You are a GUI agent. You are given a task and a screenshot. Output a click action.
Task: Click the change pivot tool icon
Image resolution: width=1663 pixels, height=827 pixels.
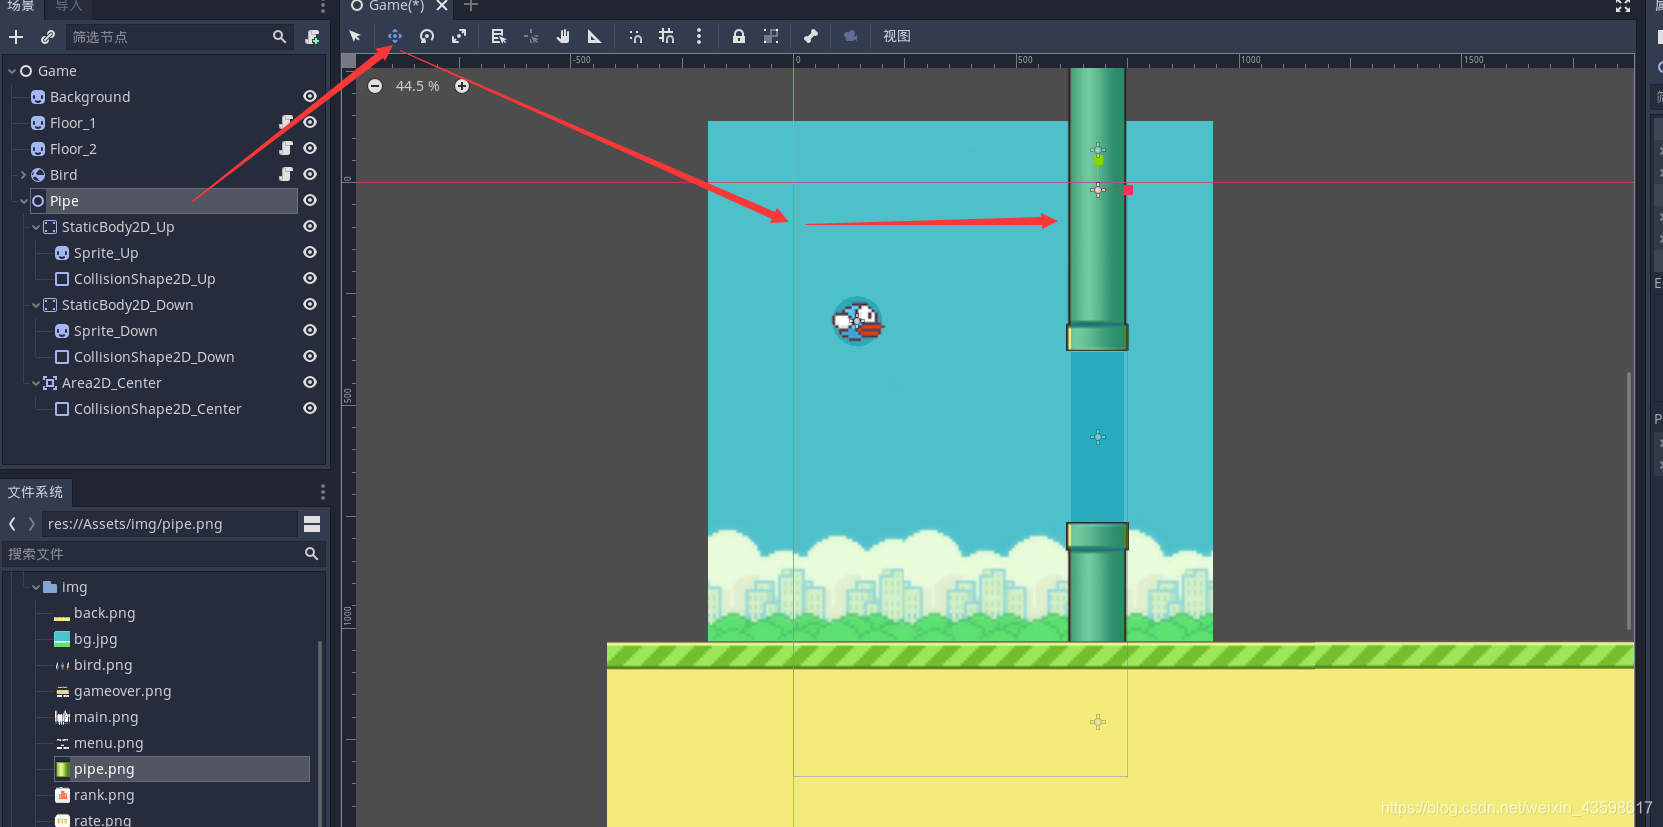531,36
